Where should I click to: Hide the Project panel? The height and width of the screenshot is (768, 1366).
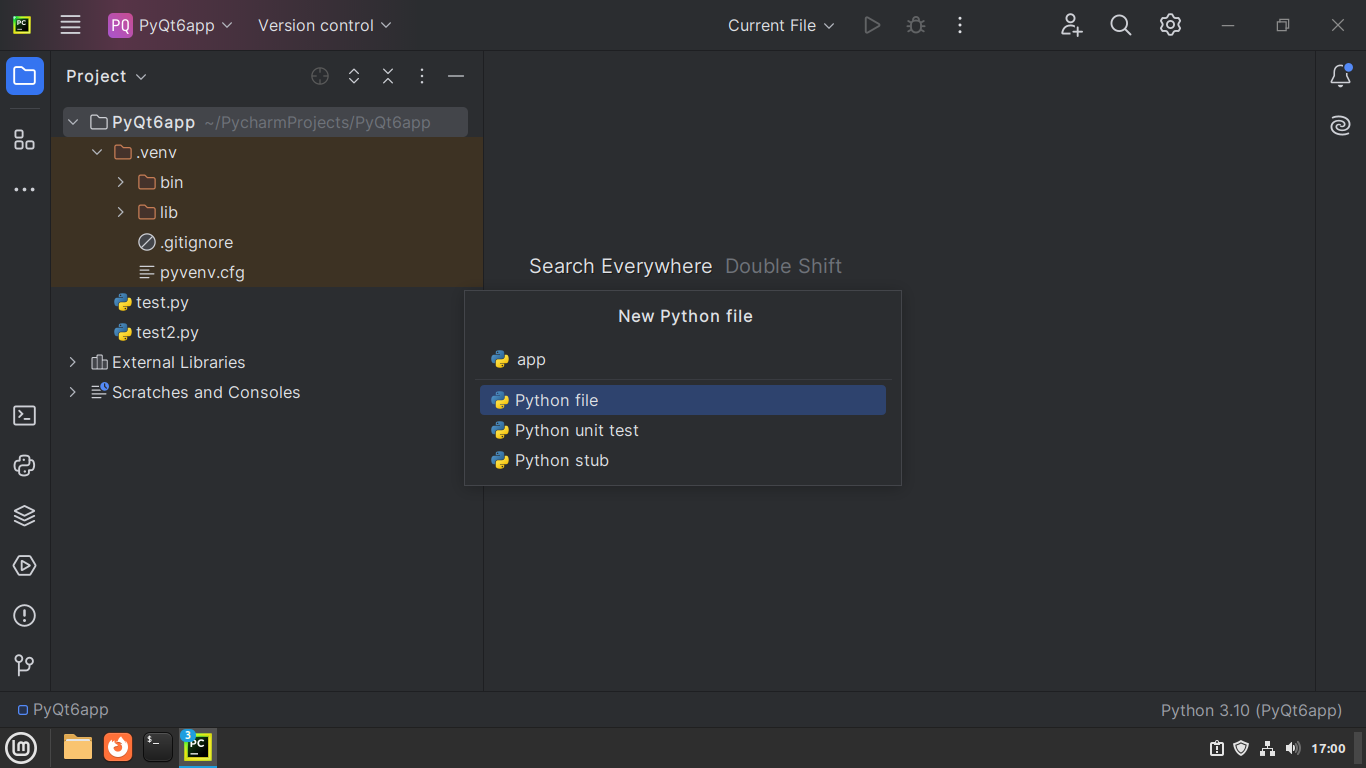456,76
